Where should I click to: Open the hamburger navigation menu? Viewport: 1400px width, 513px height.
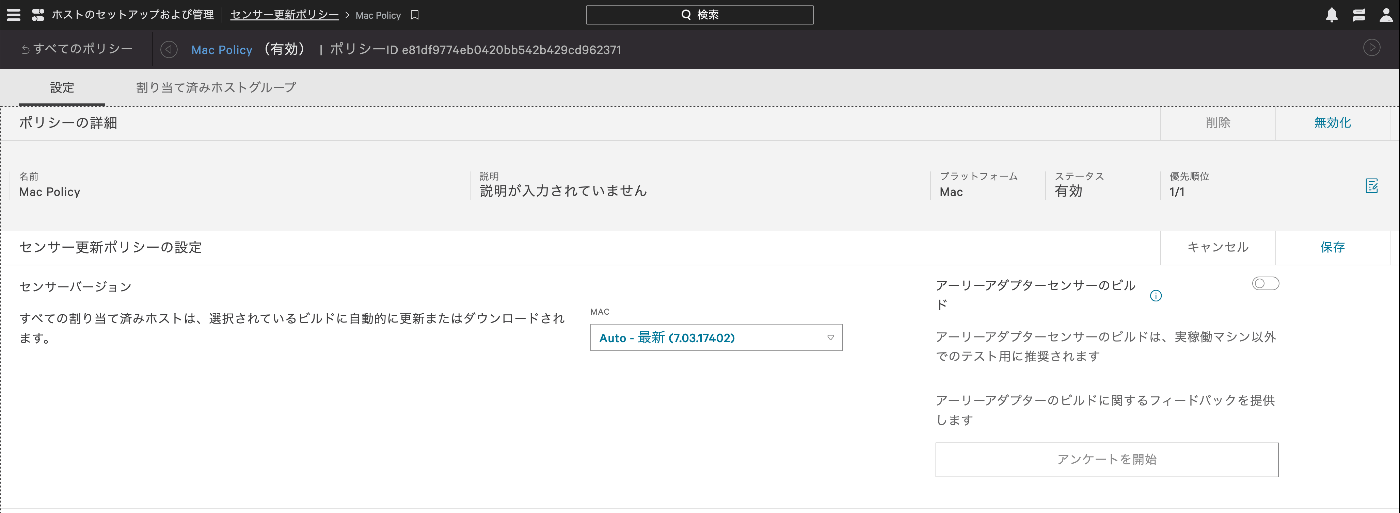tap(13, 15)
